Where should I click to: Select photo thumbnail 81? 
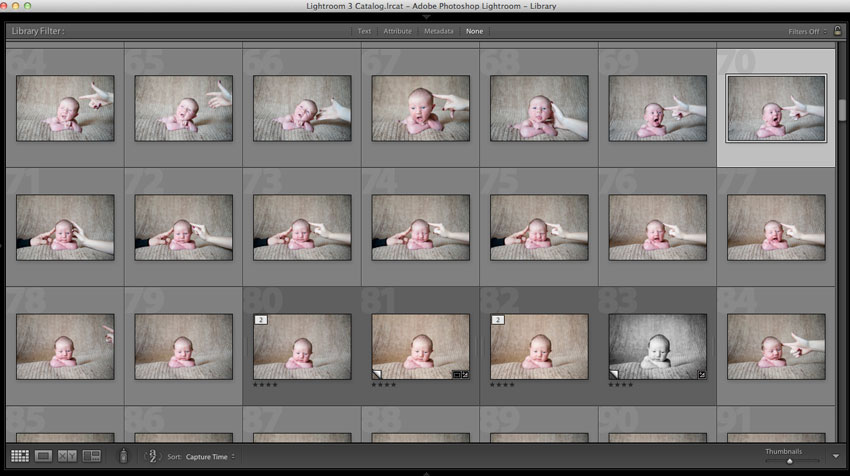(x=421, y=347)
